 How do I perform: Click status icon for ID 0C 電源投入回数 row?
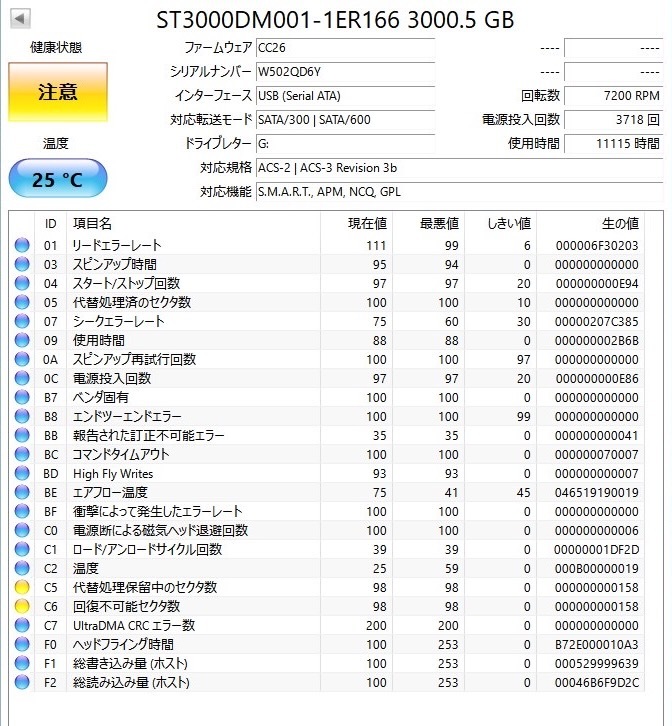pyautogui.click(x=22, y=378)
